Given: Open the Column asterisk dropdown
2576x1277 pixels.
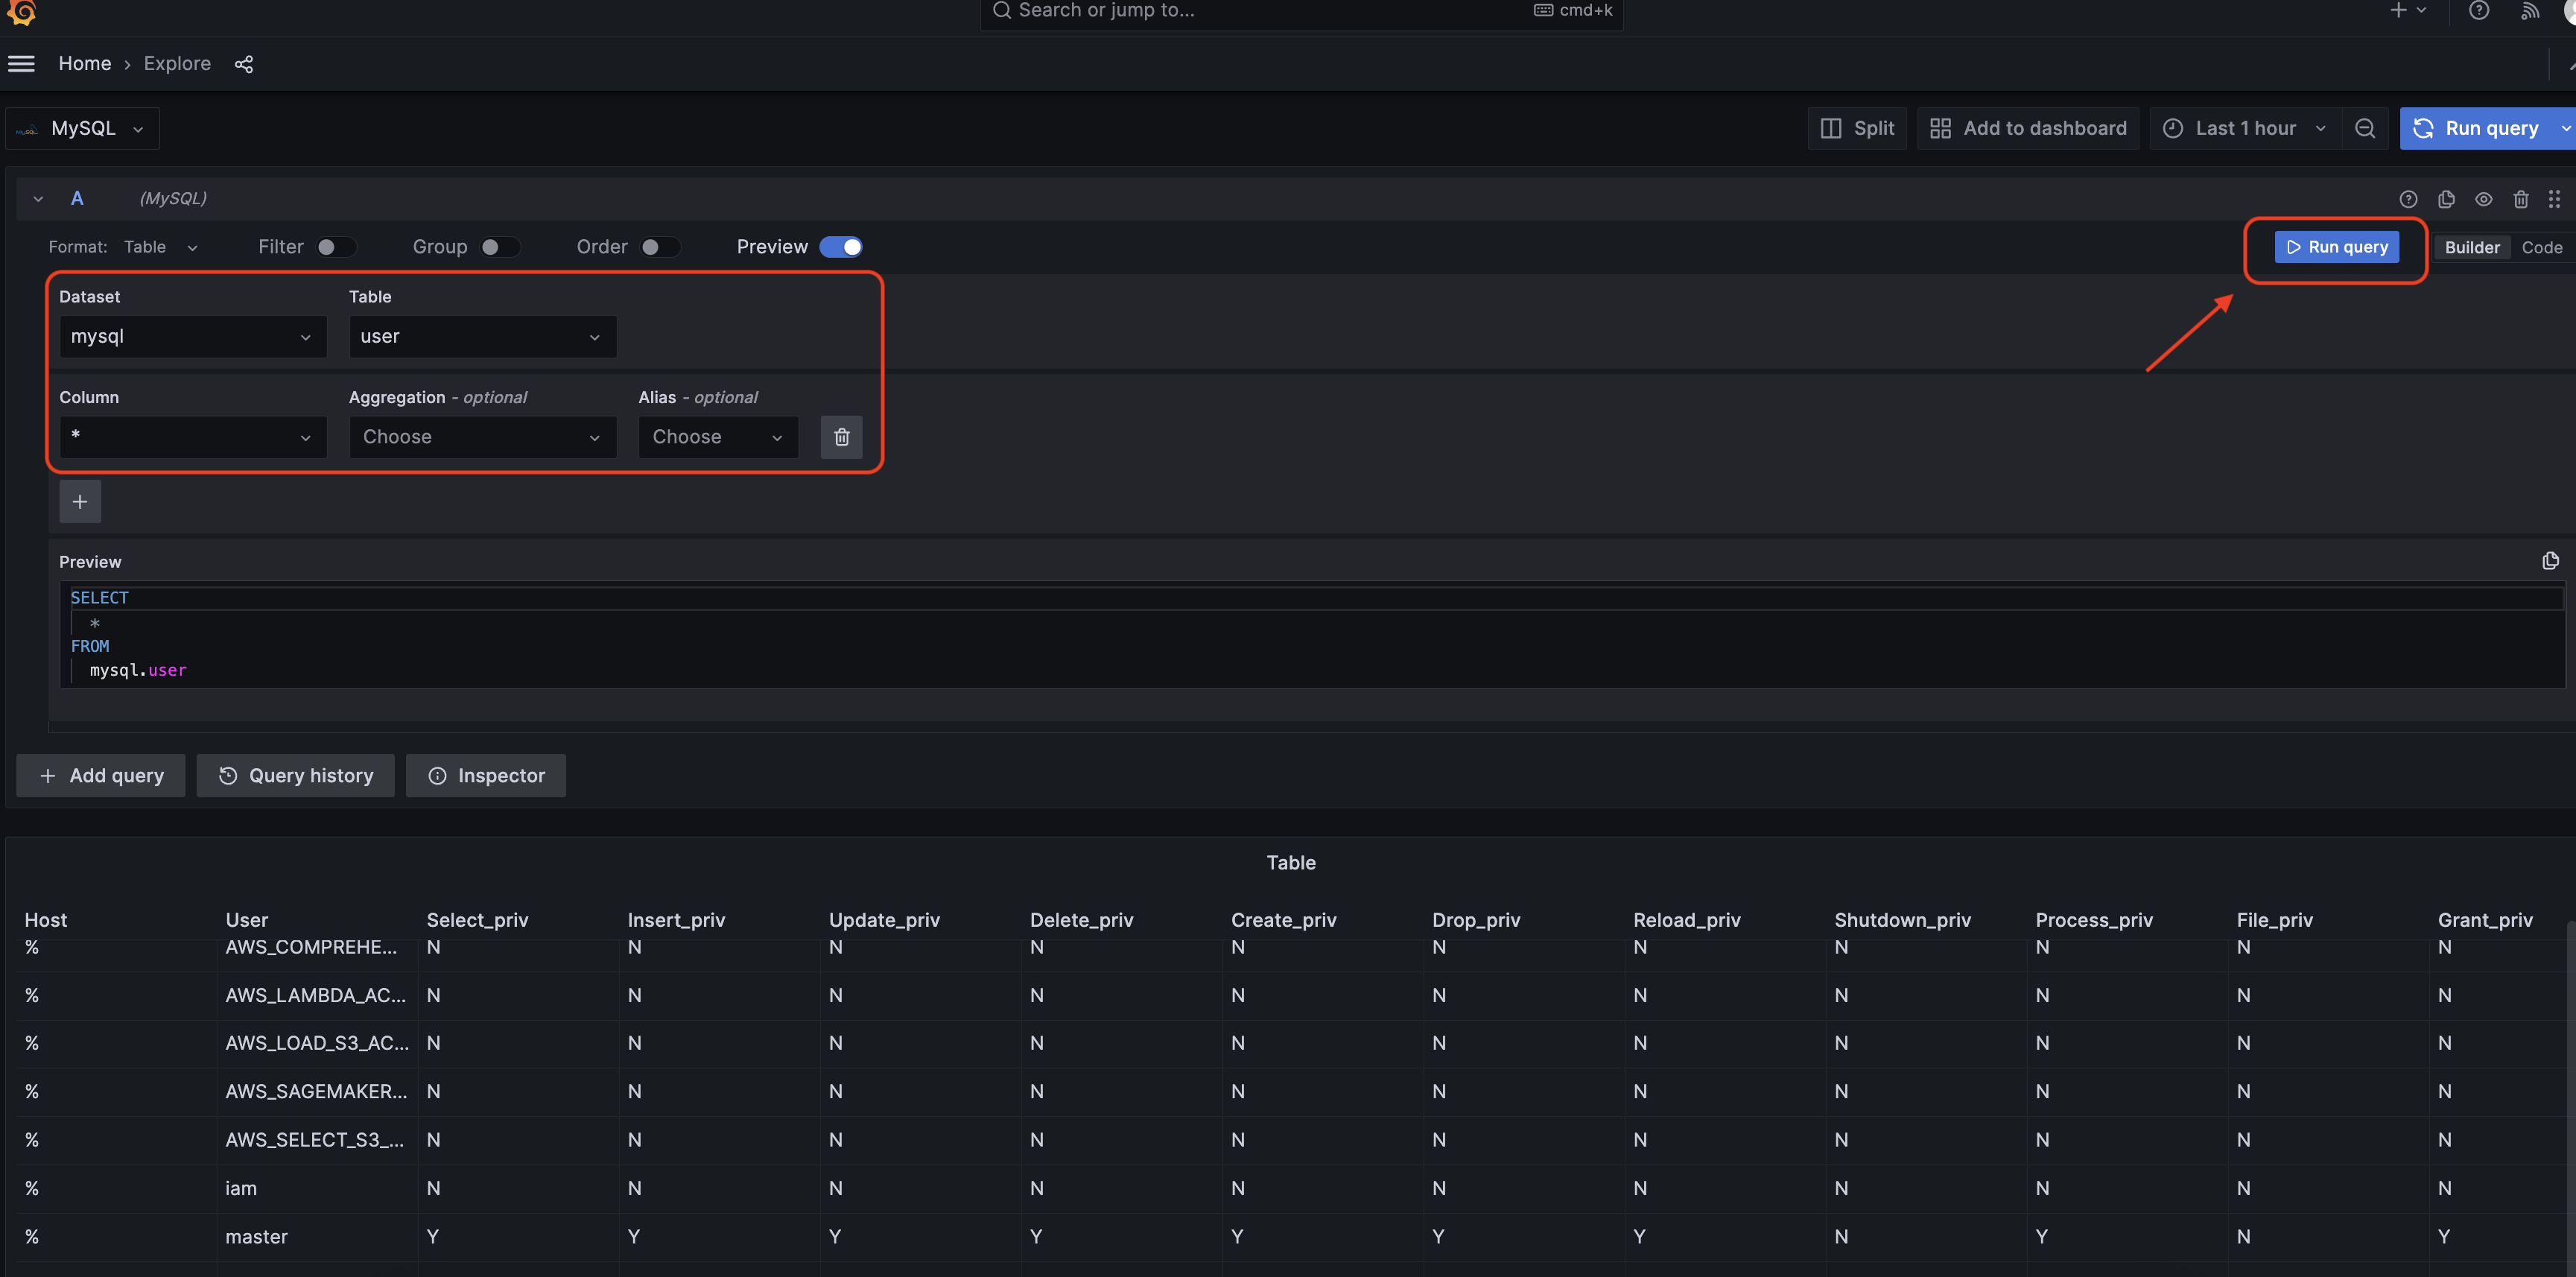Looking at the screenshot, I should (x=193, y=437).
